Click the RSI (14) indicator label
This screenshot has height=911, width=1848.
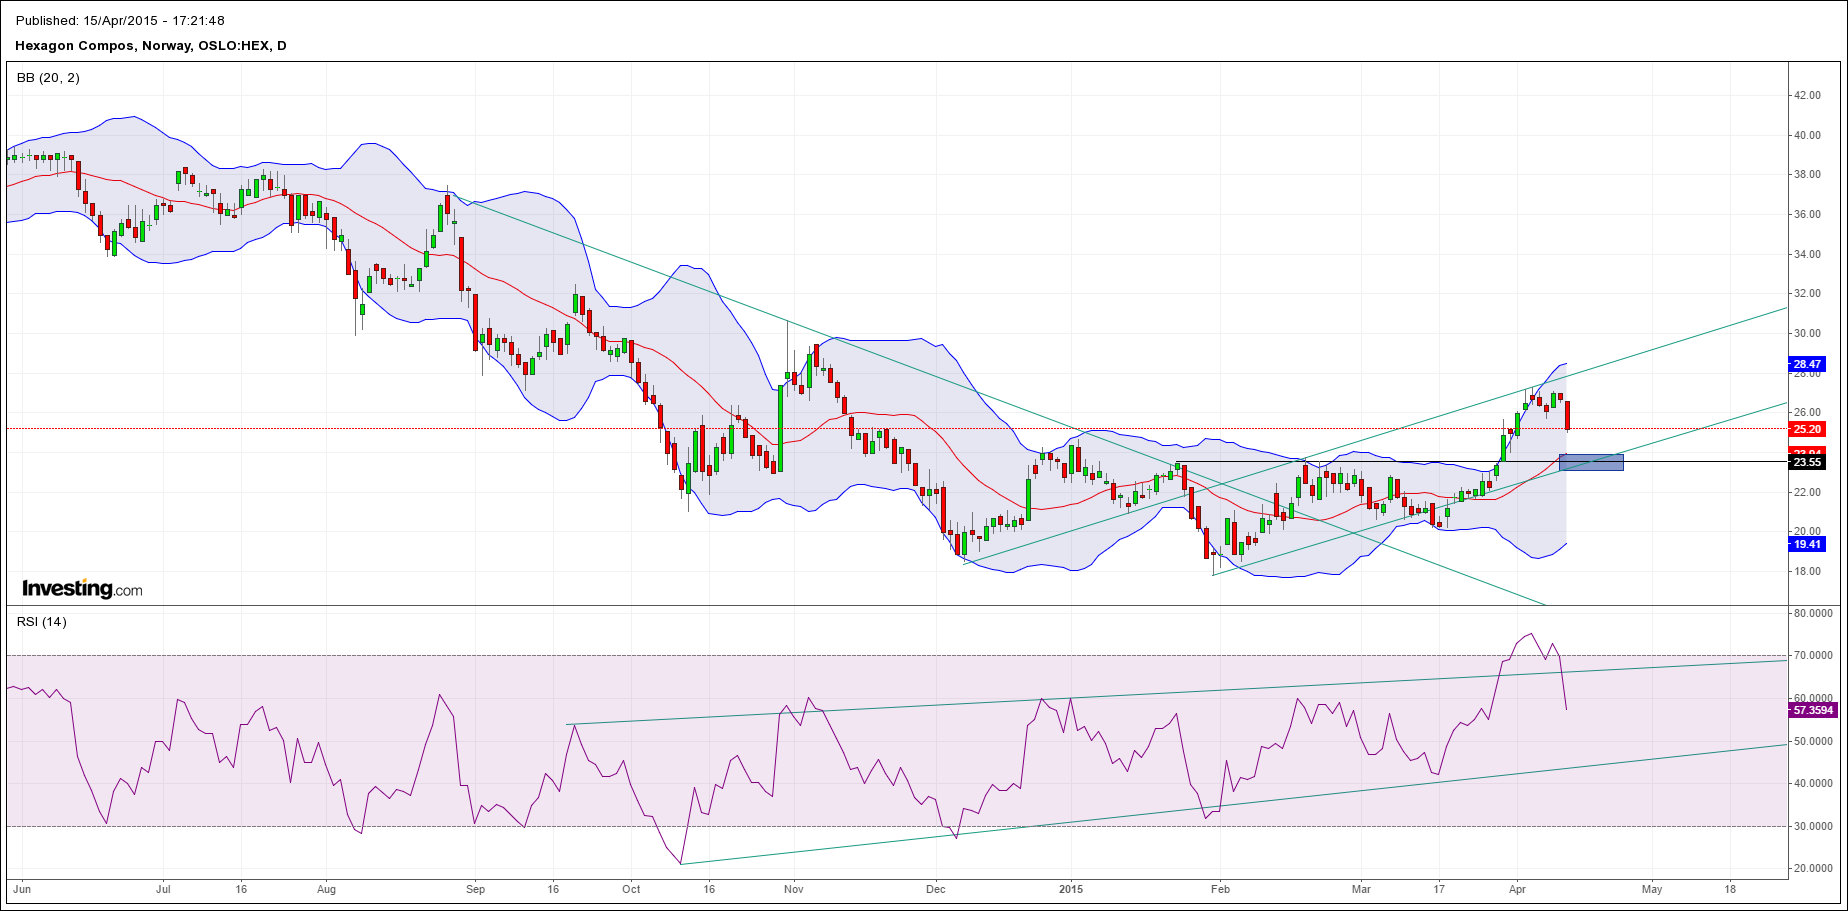41,621
